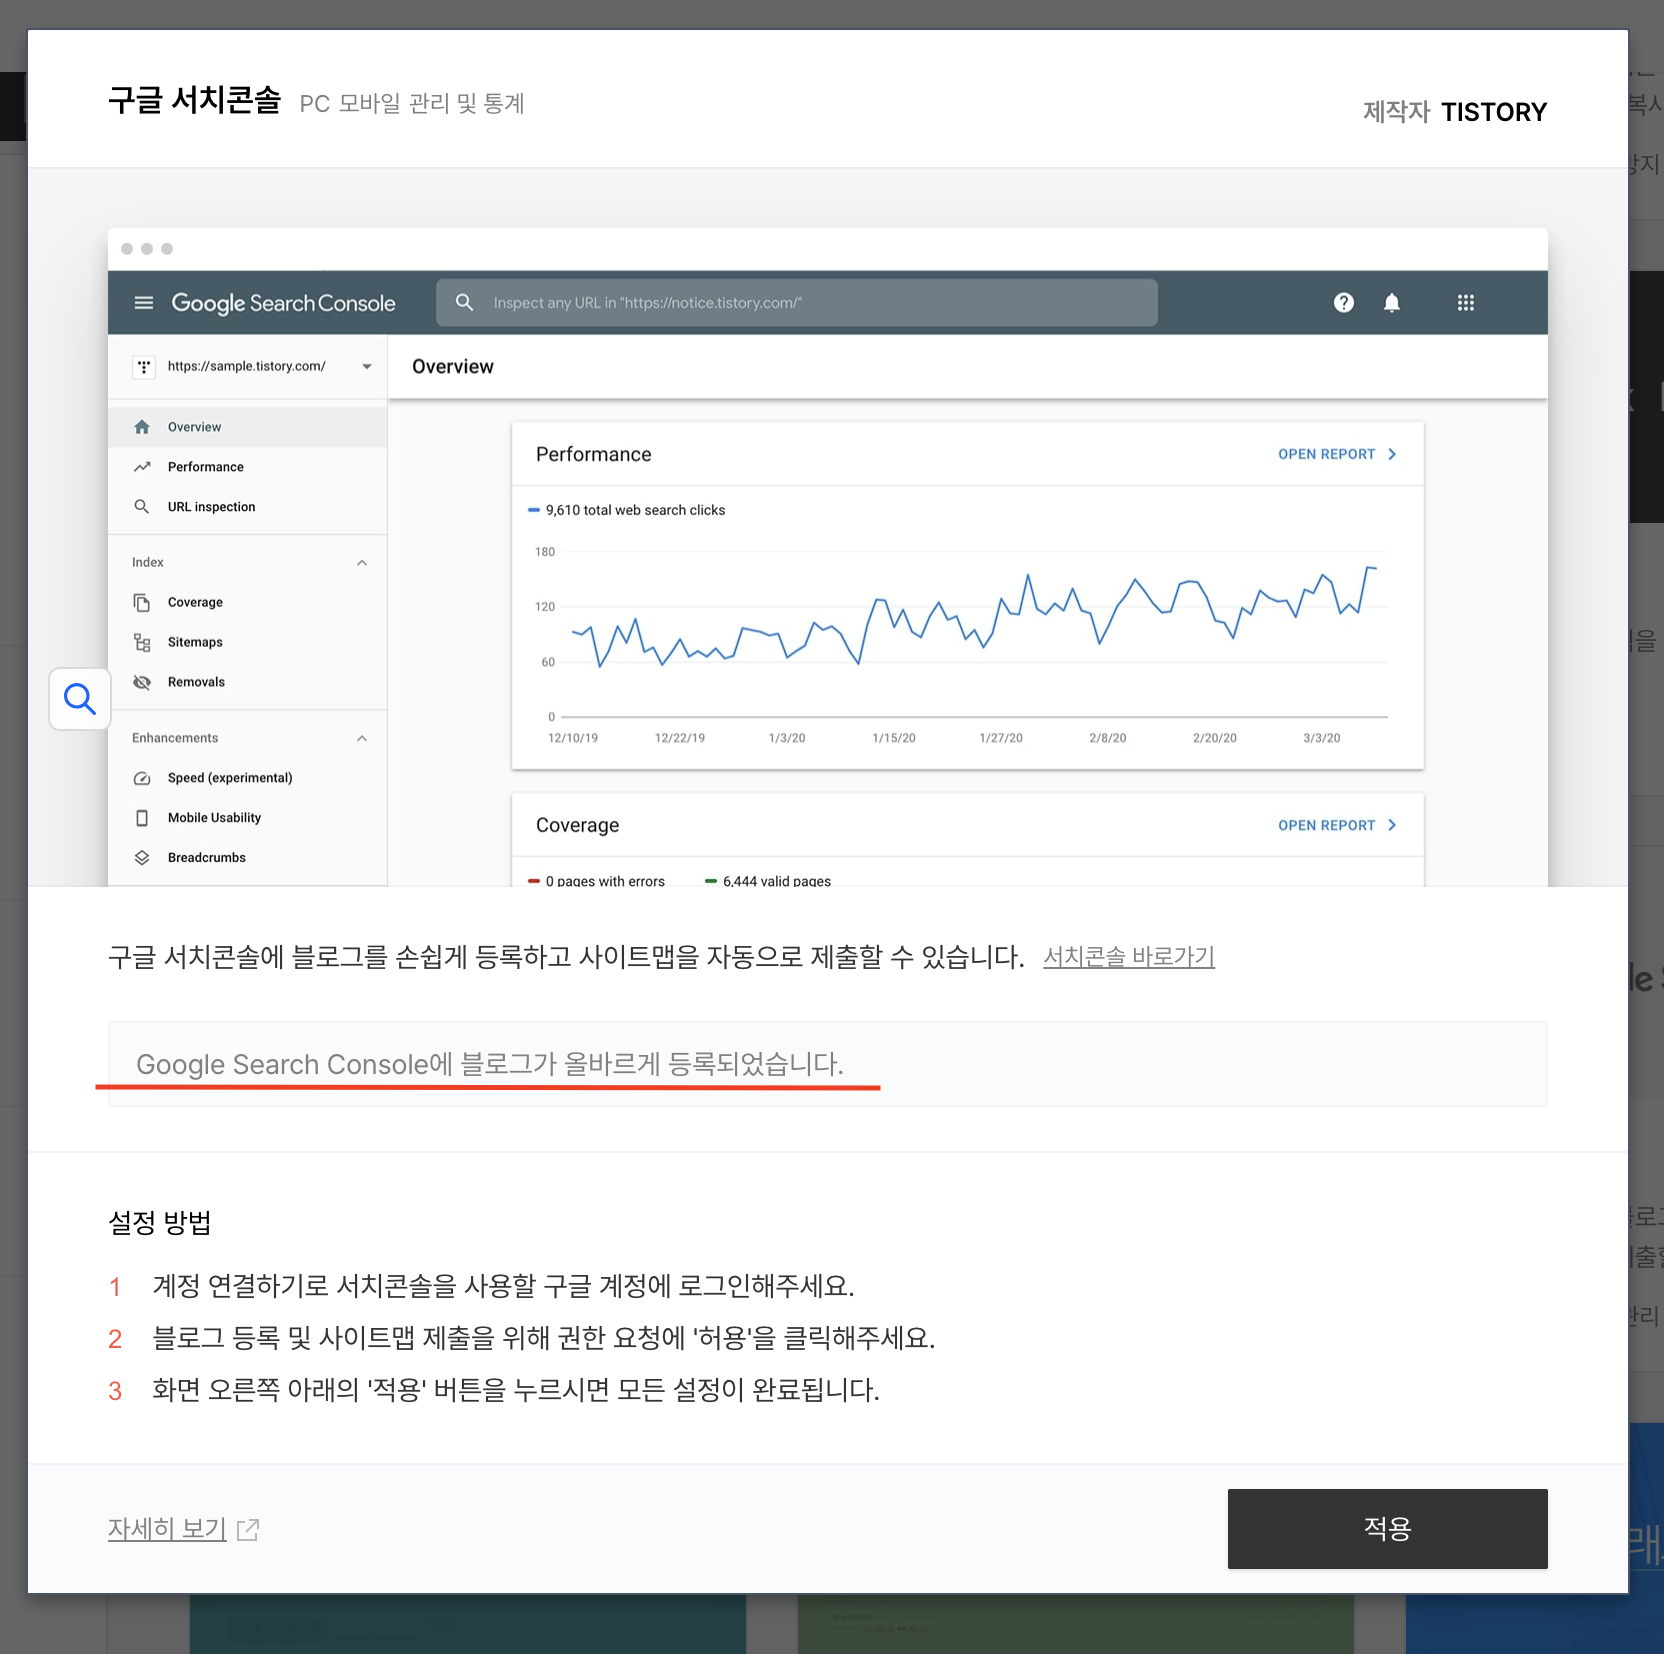Viewport: 1664px width, 1654px height.
Task: Click the Coverage pages icon
Action: tap(142, 602)
